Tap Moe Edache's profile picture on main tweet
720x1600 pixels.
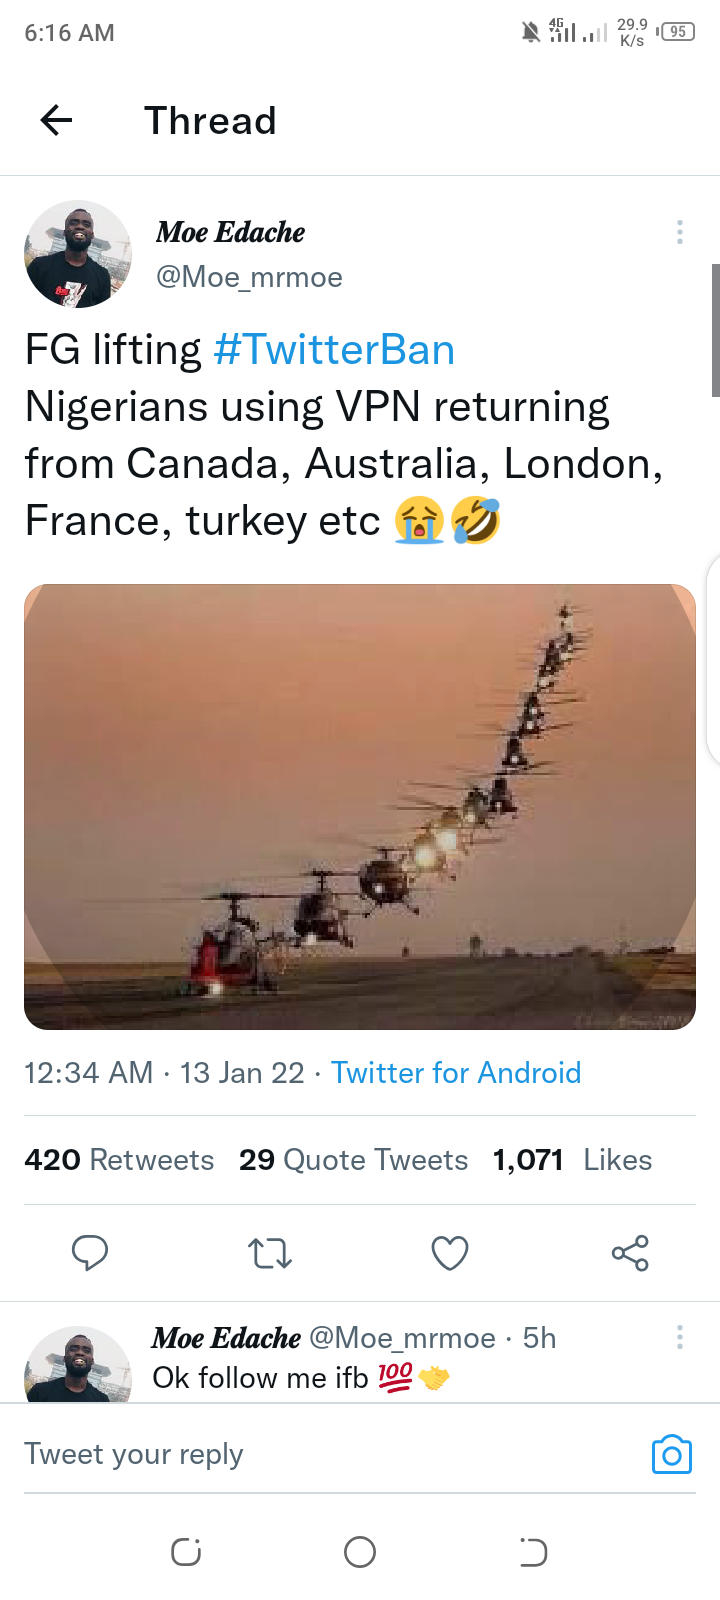coord(78,254)
